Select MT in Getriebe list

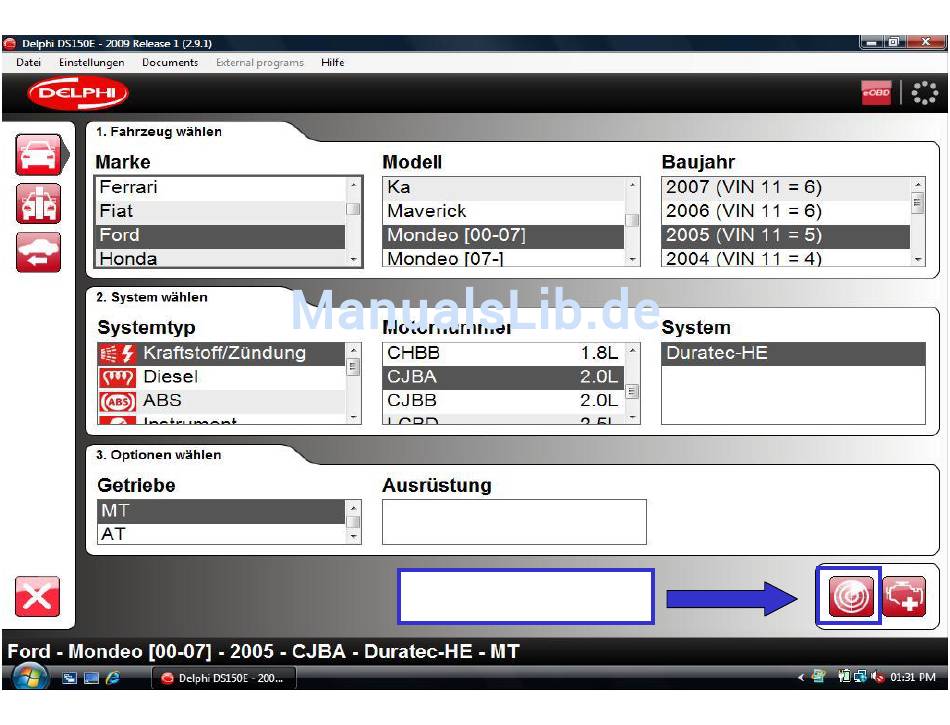pyautogui.click(x=221, y=512)
